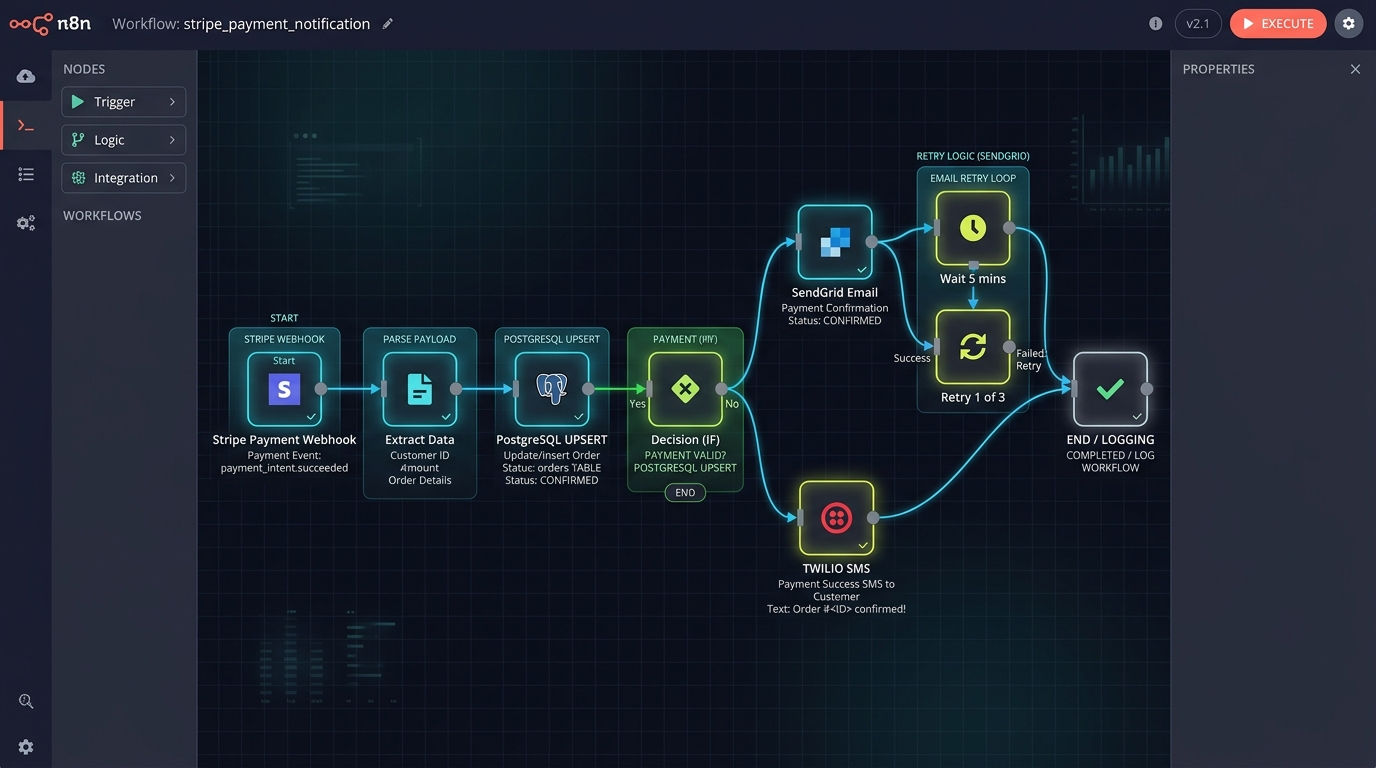Select the END / LOGGING checkmark node icon

[x=1110, y=389]
